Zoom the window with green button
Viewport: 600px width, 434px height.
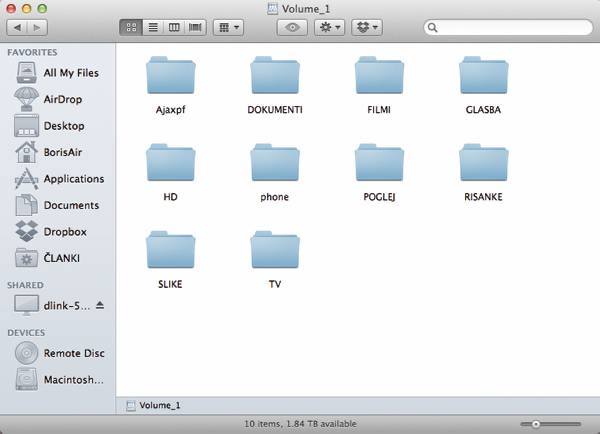pyautogui.click(x=42, y=8)
